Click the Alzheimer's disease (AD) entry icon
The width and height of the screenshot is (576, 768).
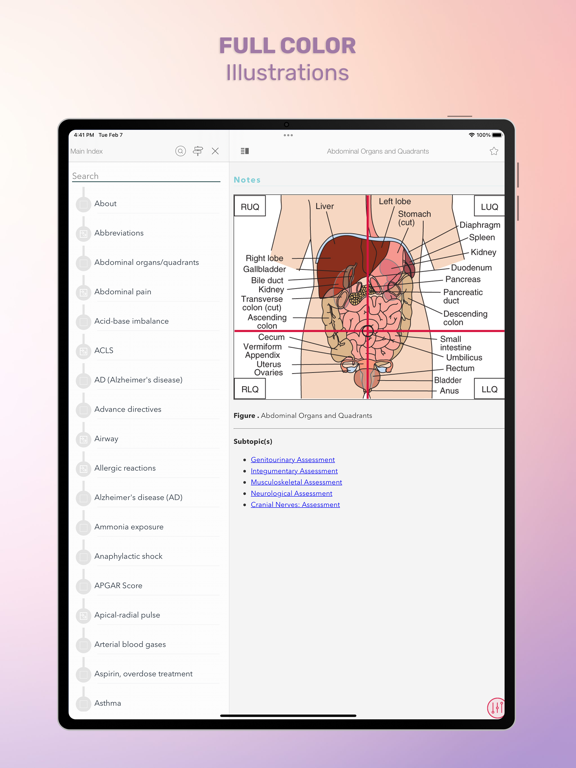point(83,498)
